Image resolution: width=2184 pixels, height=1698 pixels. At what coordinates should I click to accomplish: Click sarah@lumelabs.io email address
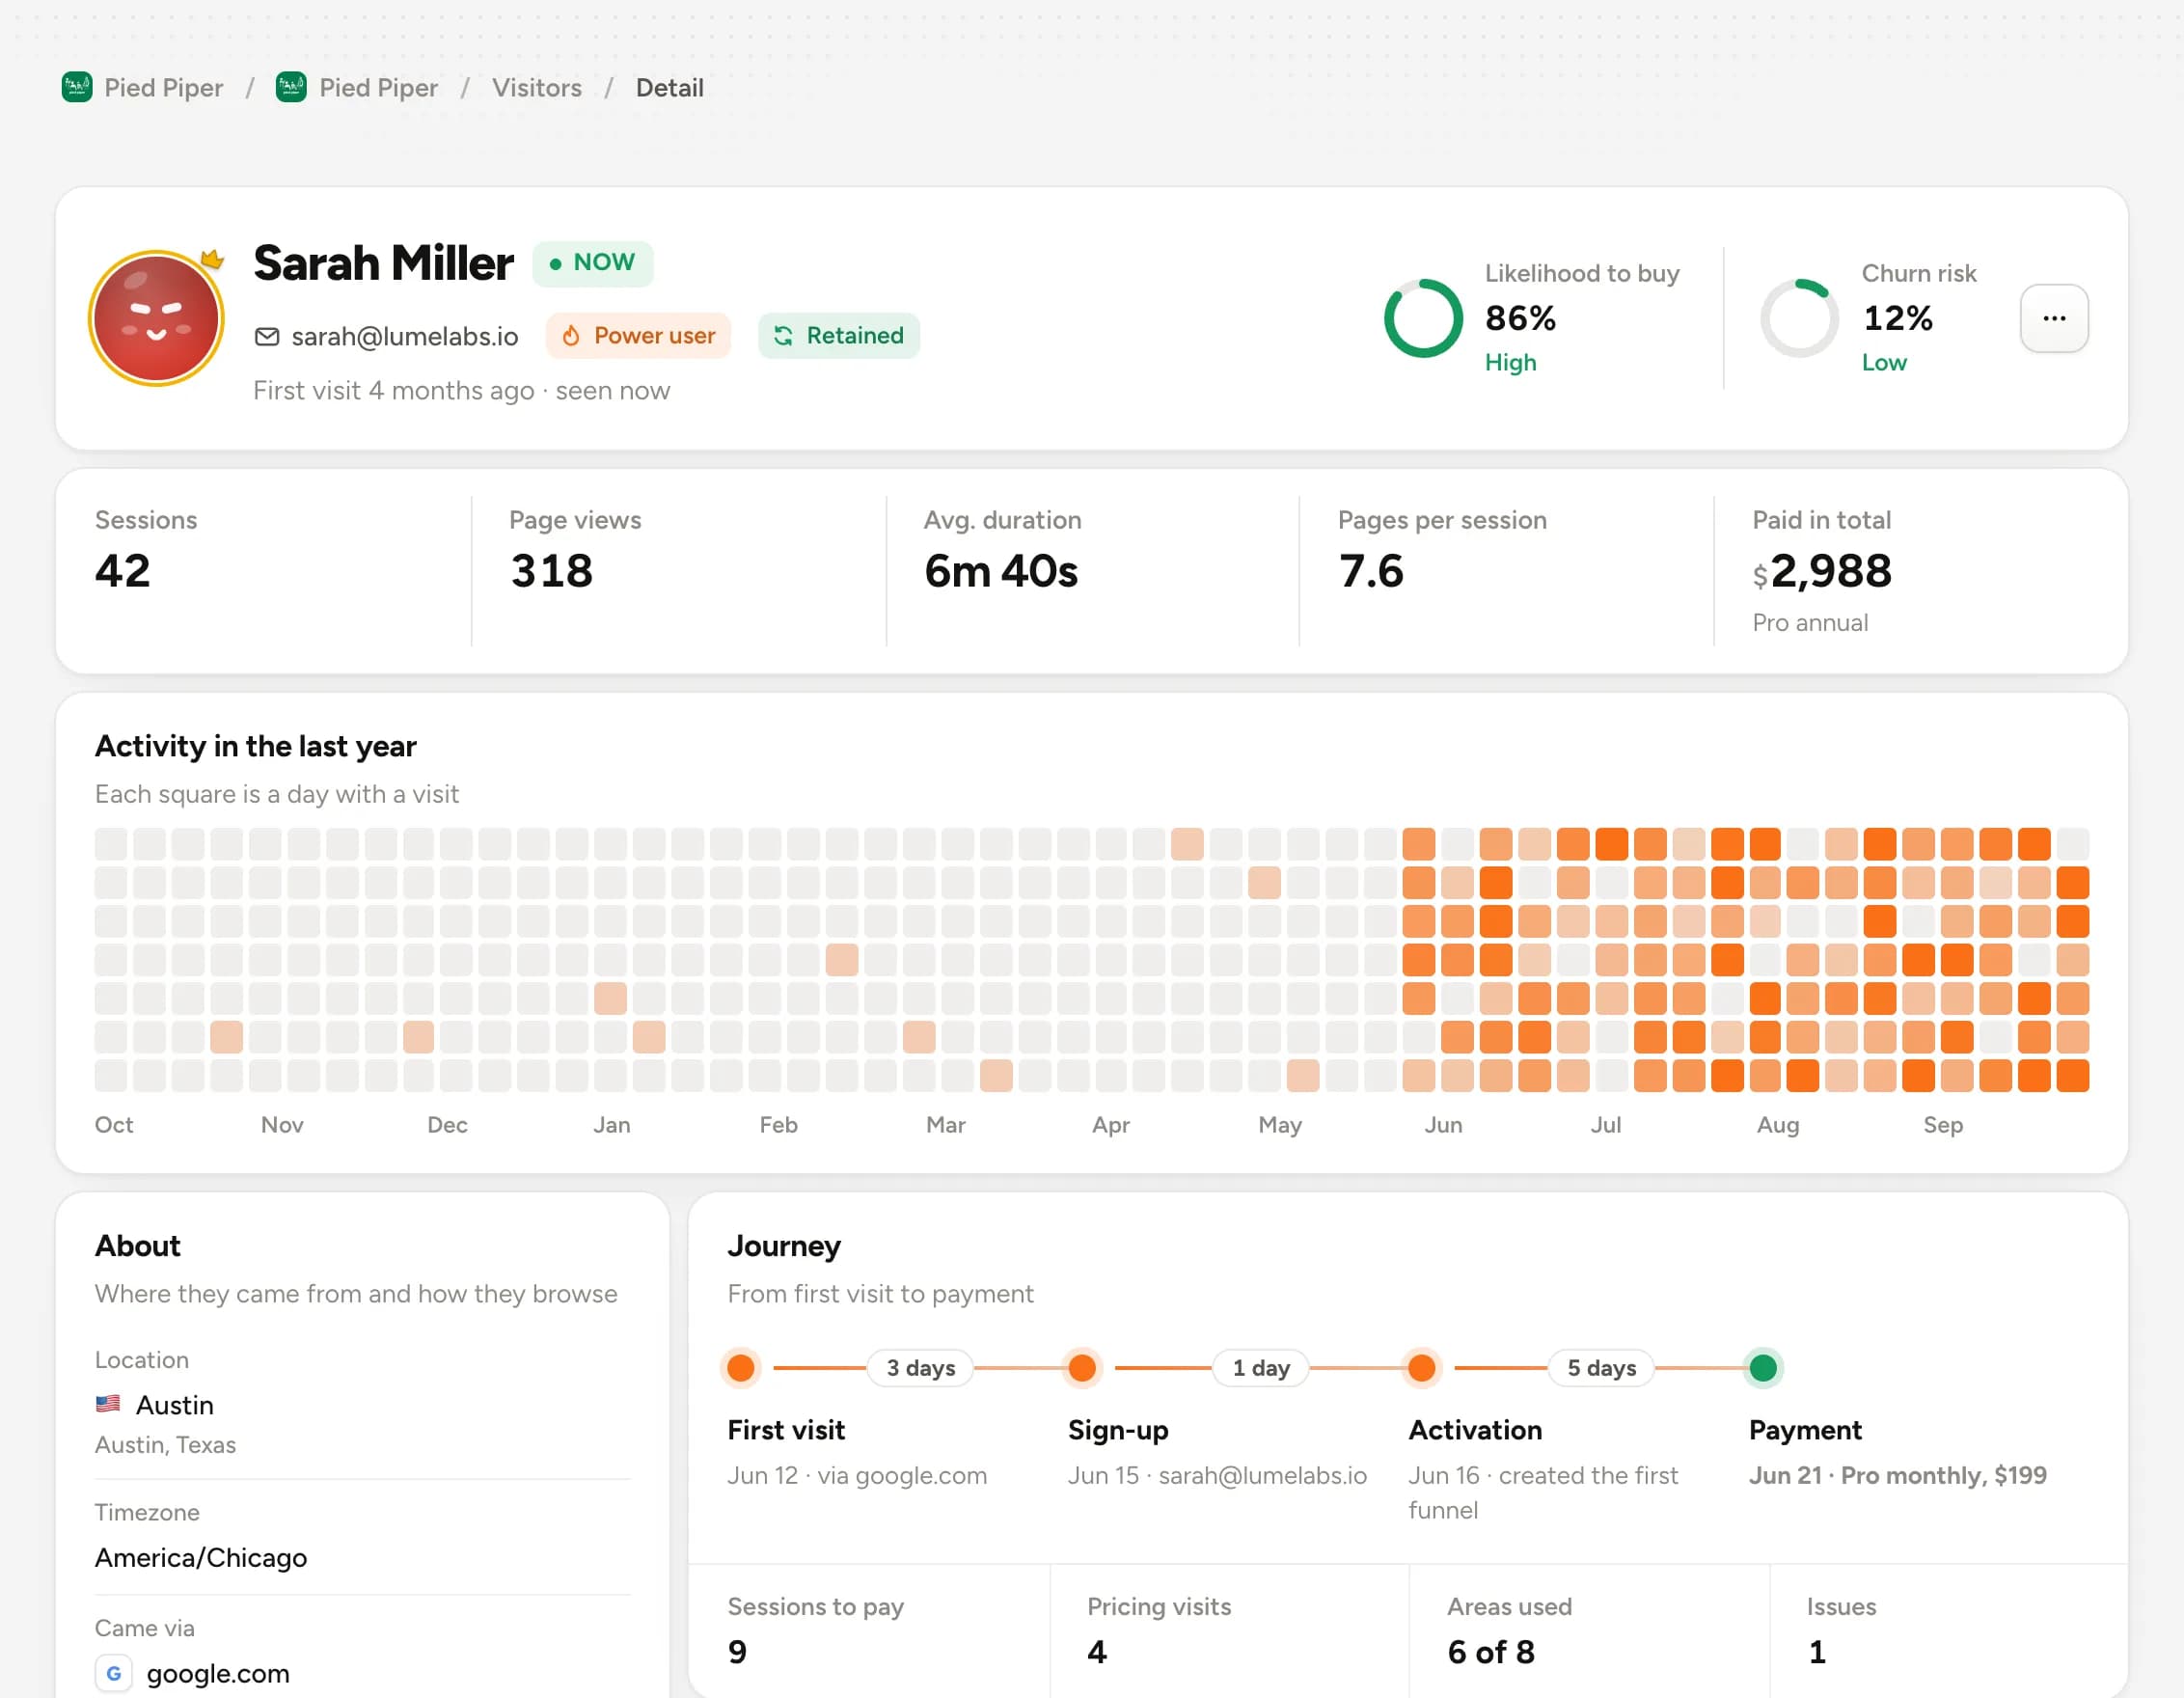point(405,336)
